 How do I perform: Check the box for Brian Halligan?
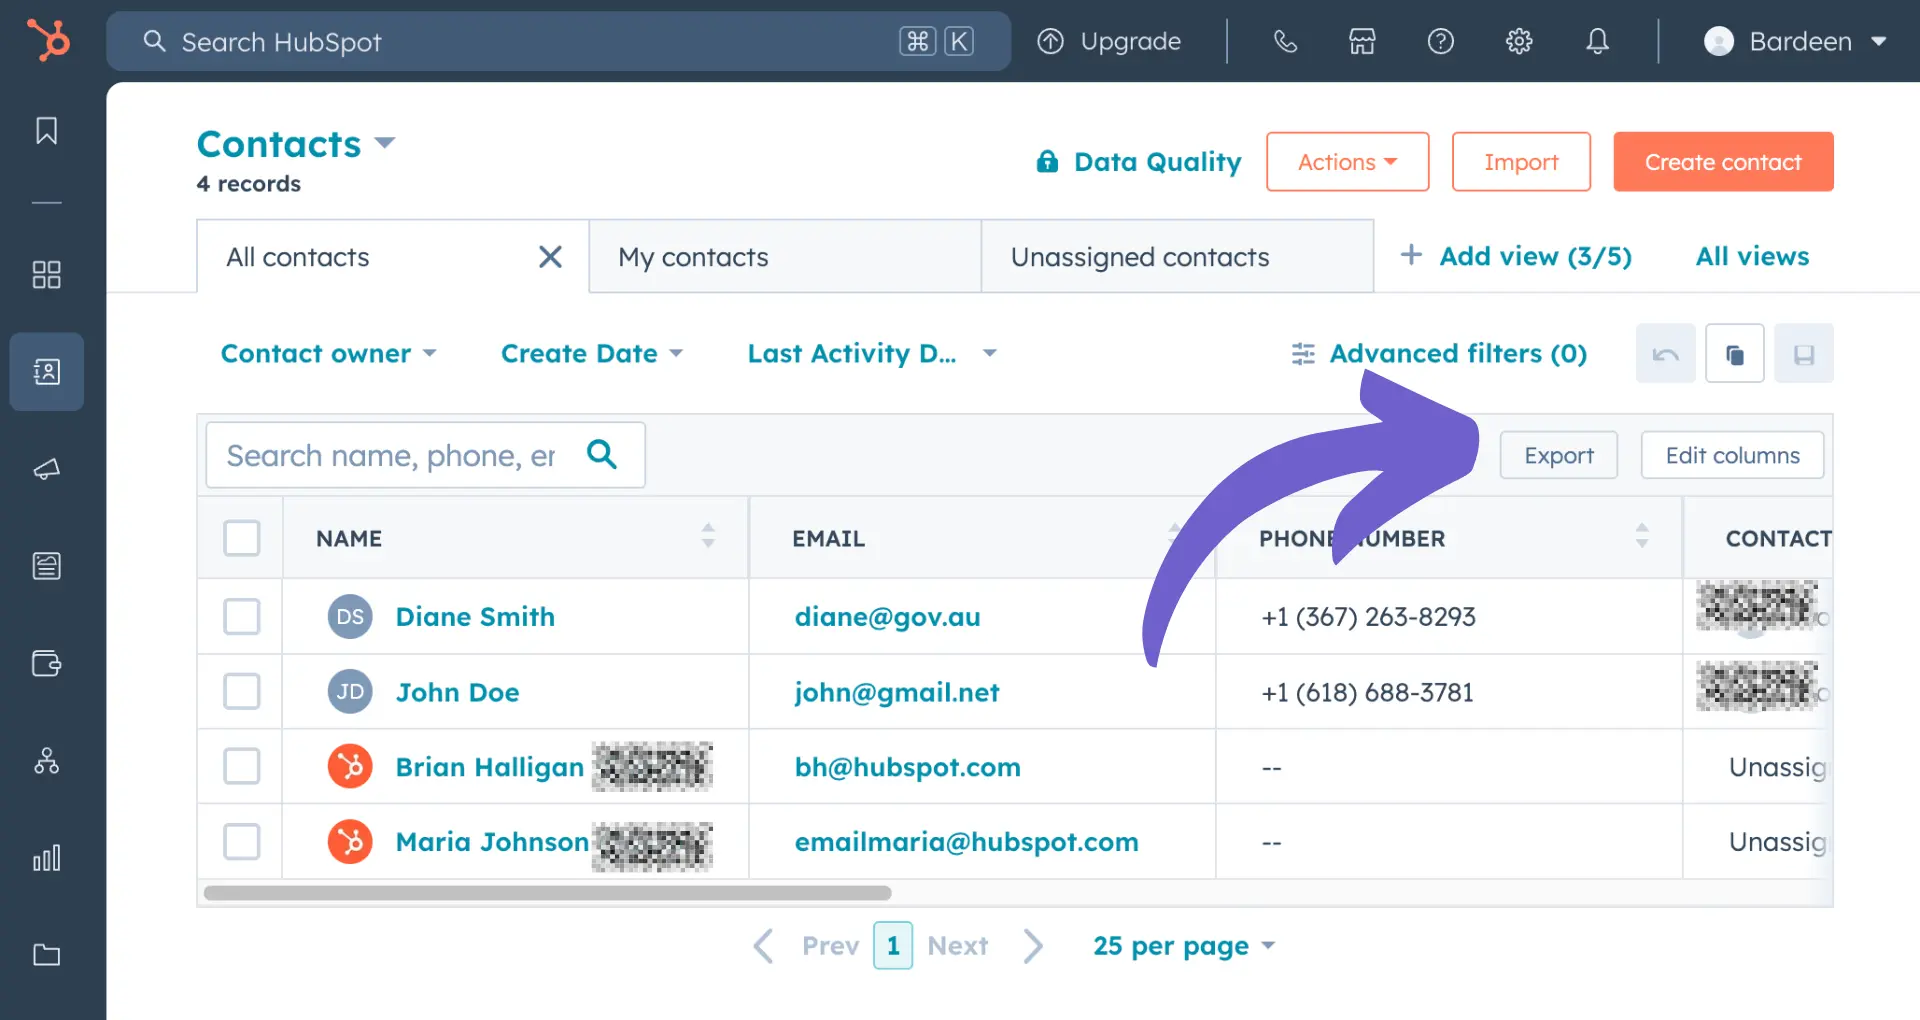[242, 766]
